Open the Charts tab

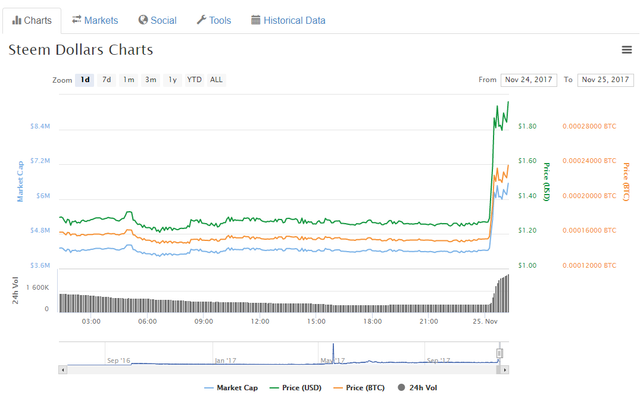32,20
